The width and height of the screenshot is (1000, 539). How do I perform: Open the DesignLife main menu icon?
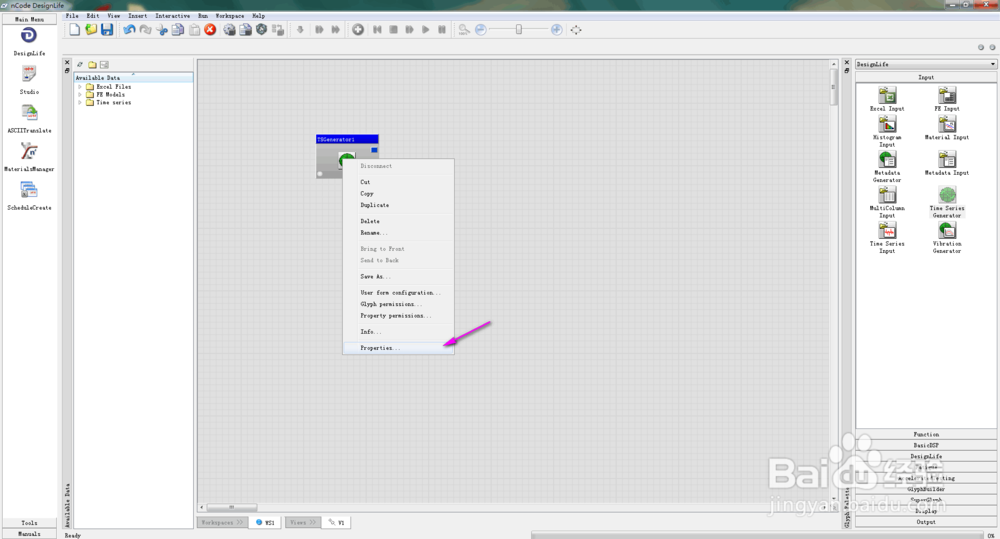(x=29, y=36)
